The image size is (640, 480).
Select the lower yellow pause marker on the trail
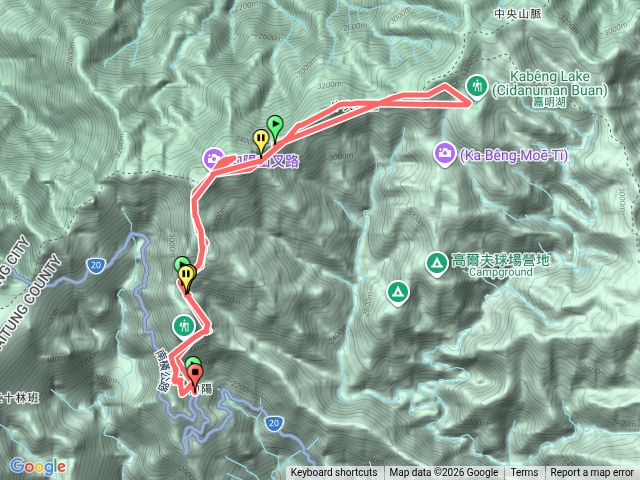click(x=187, y=276)
